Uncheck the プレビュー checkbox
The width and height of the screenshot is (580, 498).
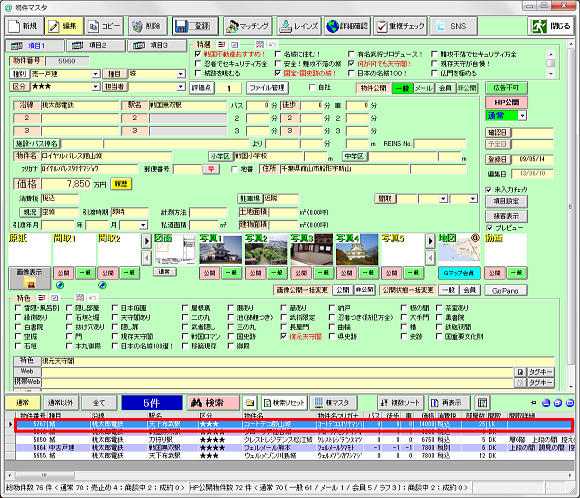pos(489,228)
